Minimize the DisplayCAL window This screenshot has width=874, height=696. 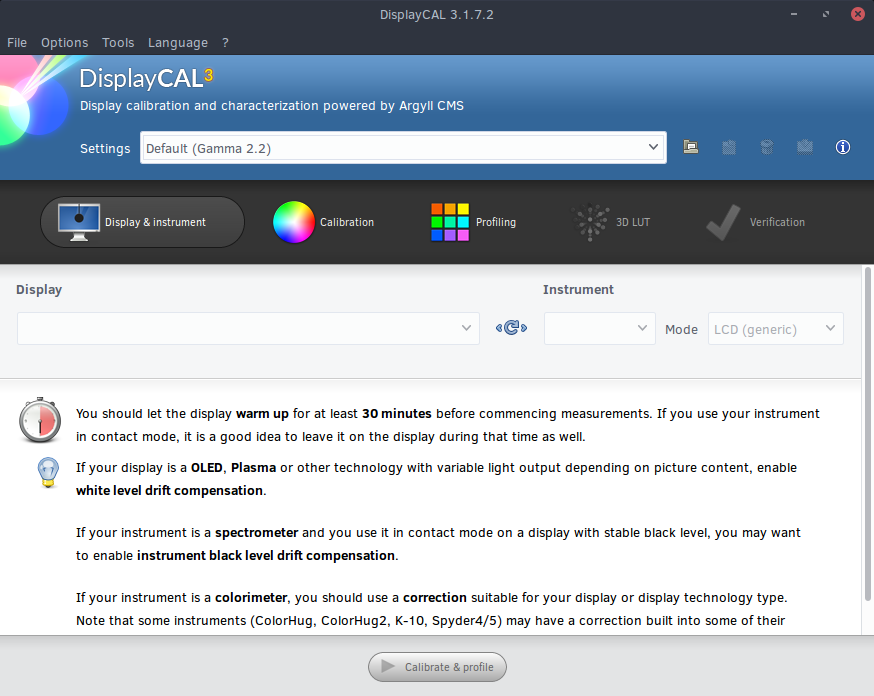tap(794, 14)
